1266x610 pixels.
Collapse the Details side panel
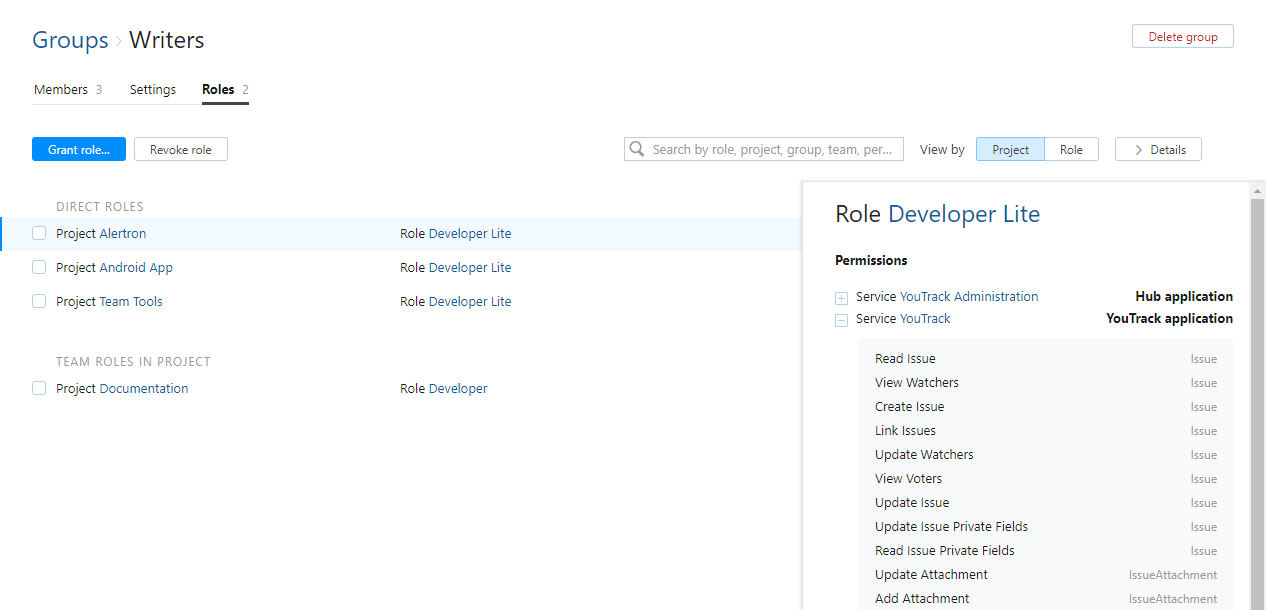[x=1158, y=149]
